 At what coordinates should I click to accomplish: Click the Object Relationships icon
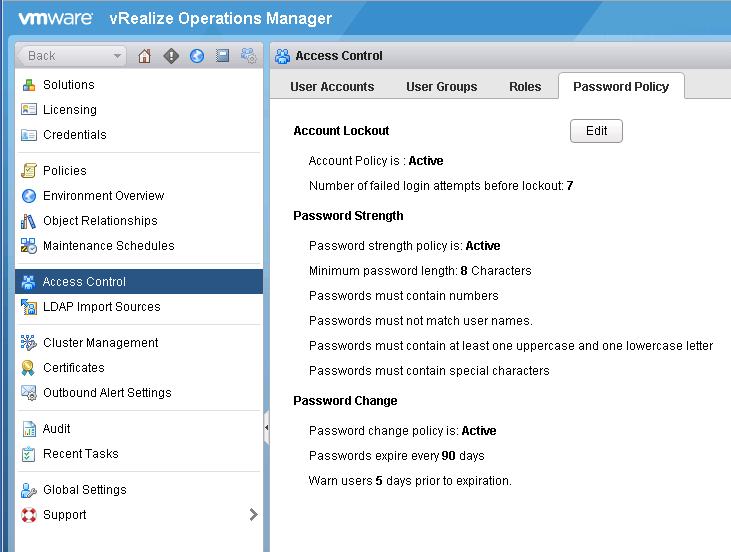[28, 221]
